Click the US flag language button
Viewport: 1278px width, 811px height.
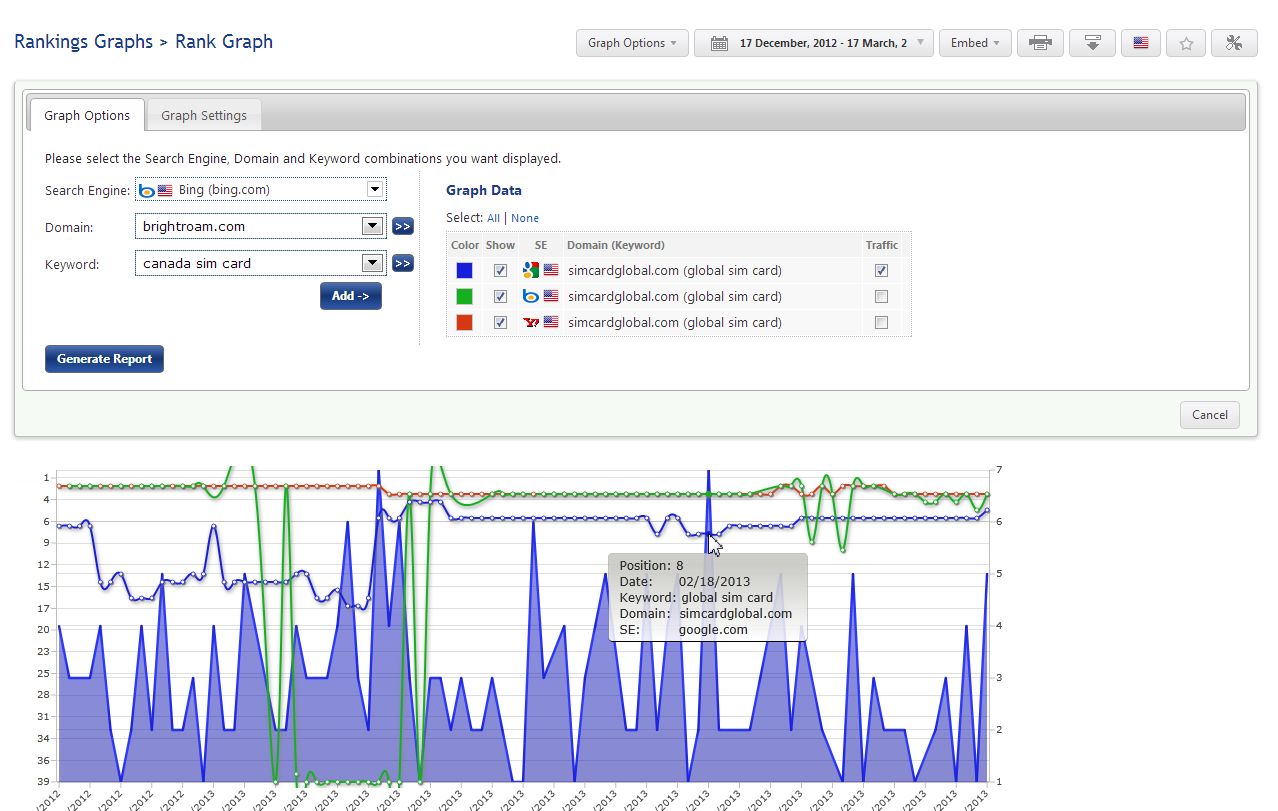pyautogui.click(x=1140, y=43)
